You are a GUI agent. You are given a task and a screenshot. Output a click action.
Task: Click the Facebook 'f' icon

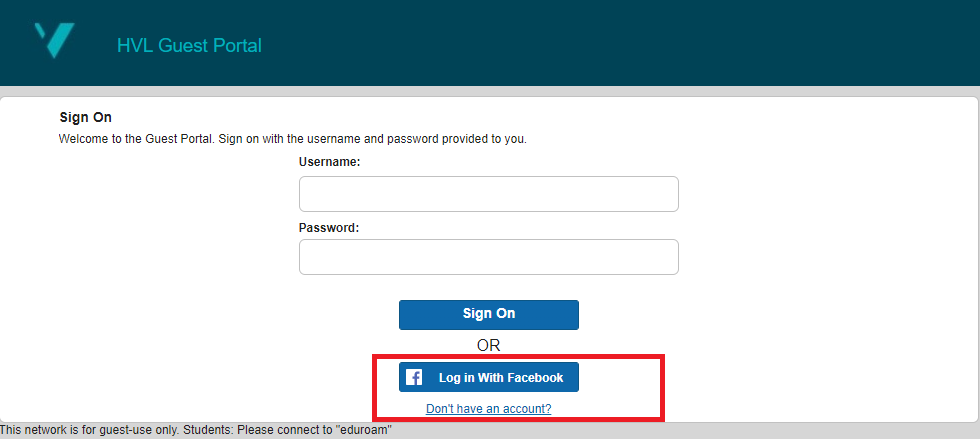(414, 378)
